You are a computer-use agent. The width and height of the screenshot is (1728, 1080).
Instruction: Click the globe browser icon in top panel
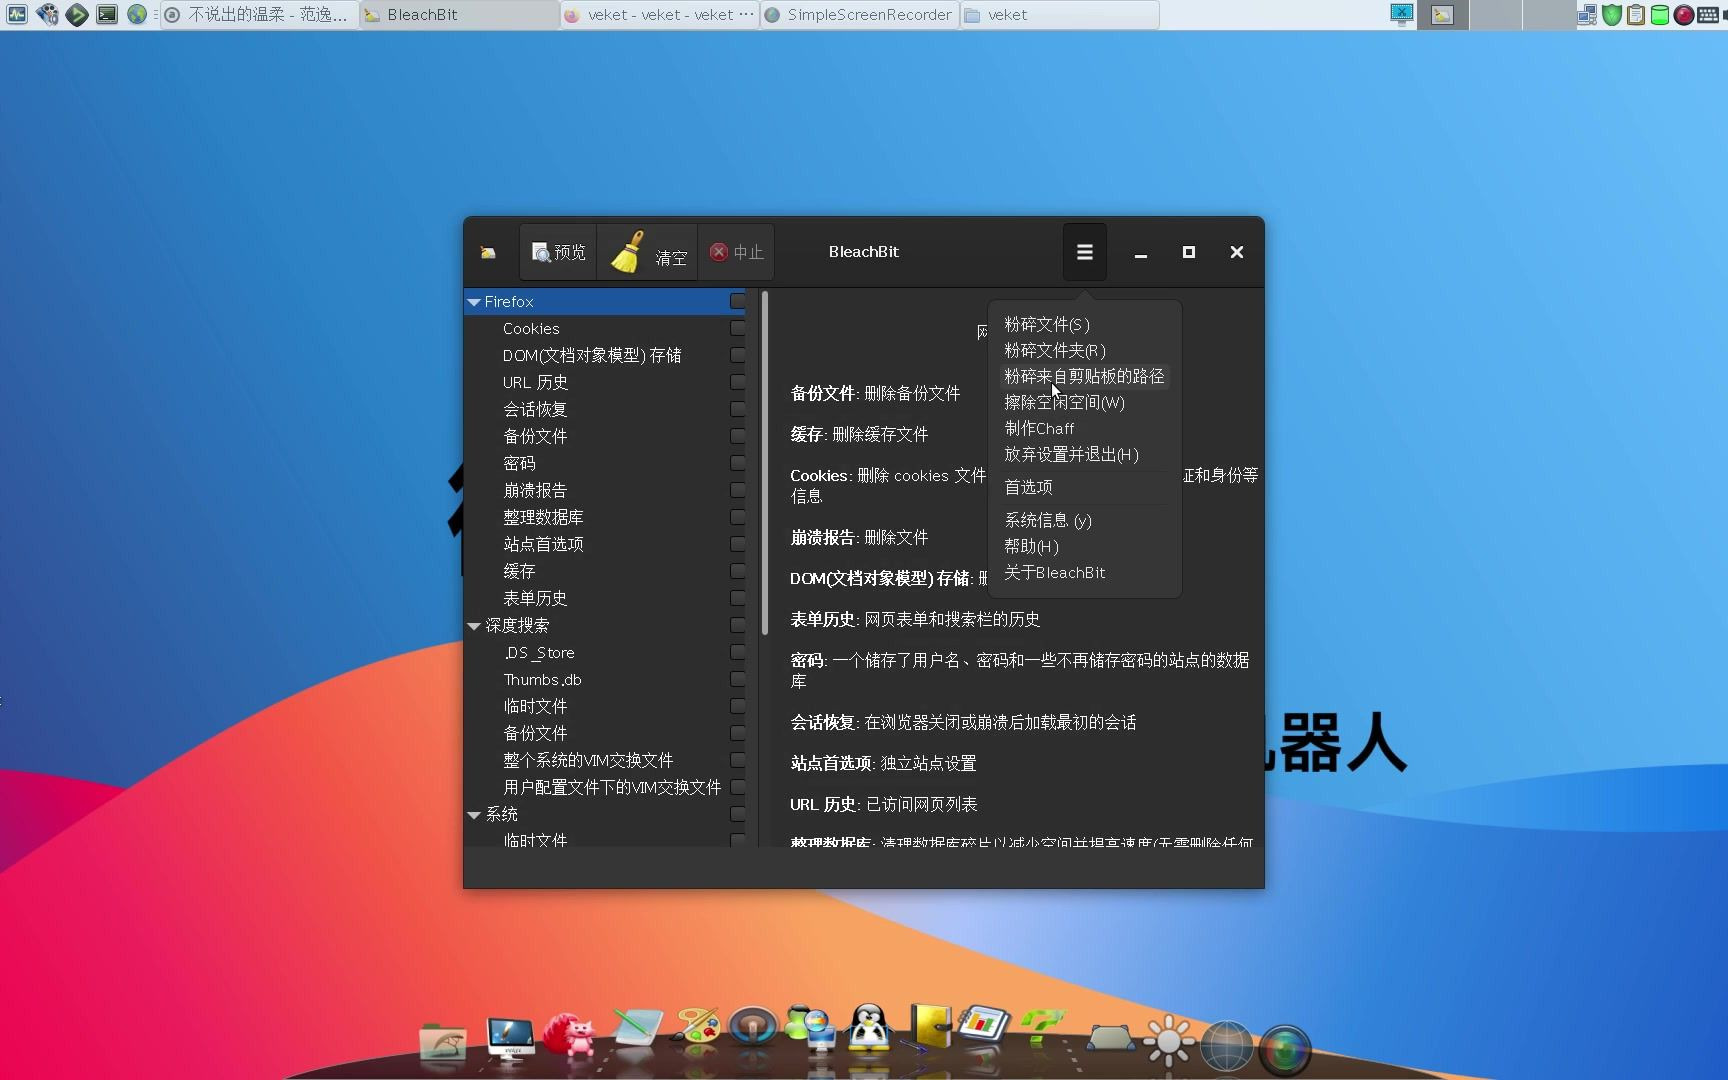coord(137,14)
